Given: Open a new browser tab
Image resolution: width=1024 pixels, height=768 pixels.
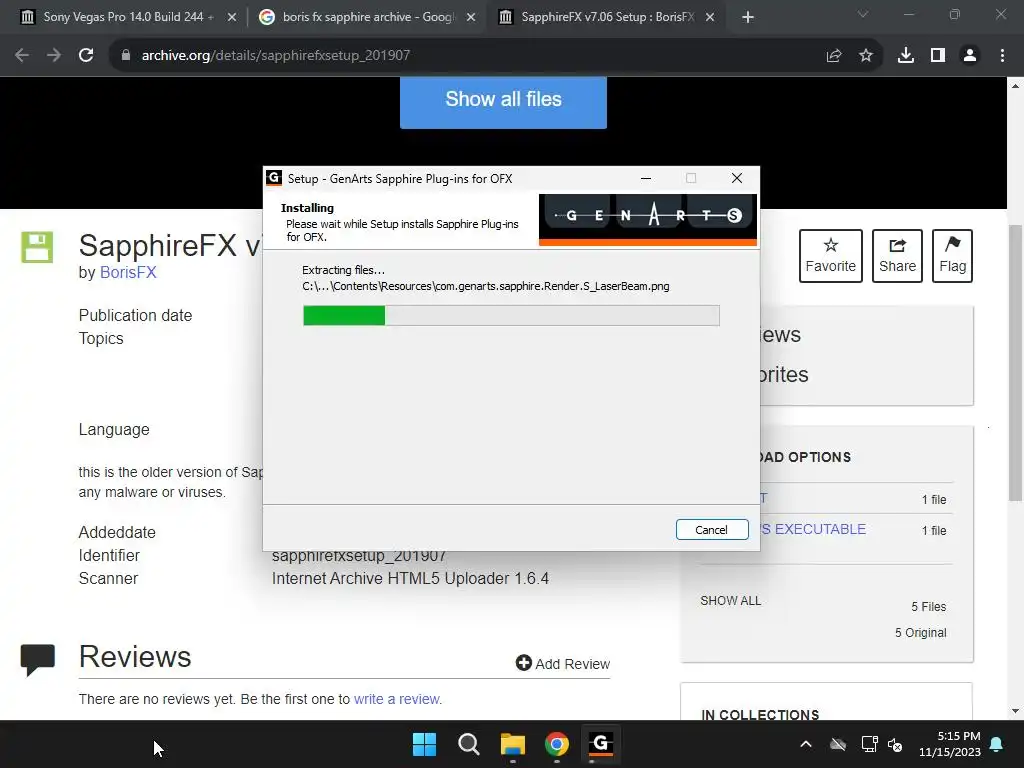Looking at the screenshot, I should (748, 18).
